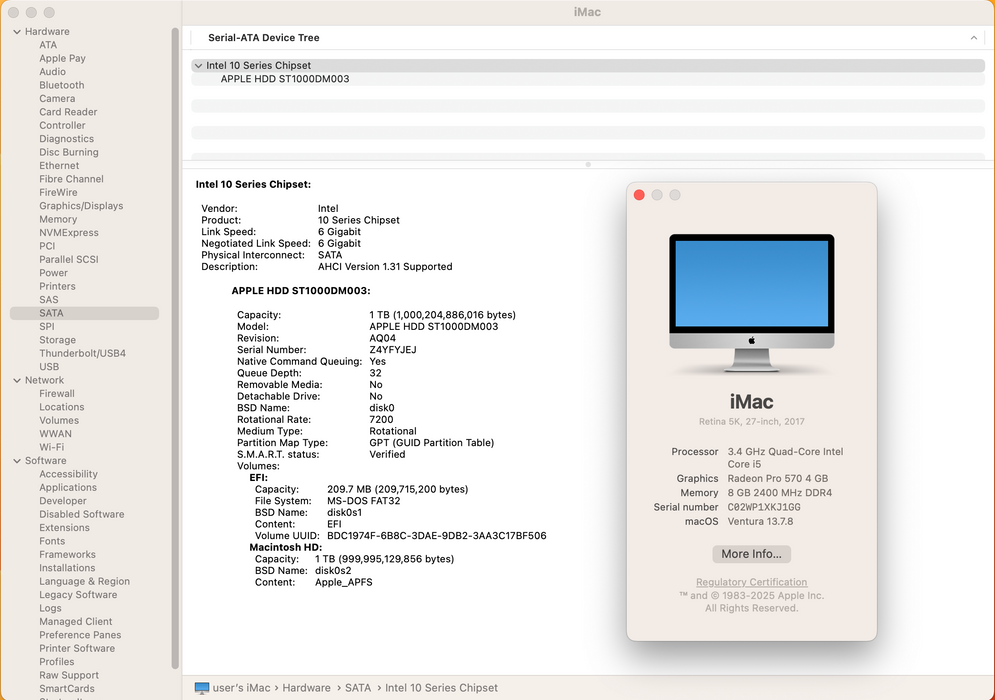Select Card Reader in the sidebar
This screenshot has width=995, height=700.
coord(68,112)
